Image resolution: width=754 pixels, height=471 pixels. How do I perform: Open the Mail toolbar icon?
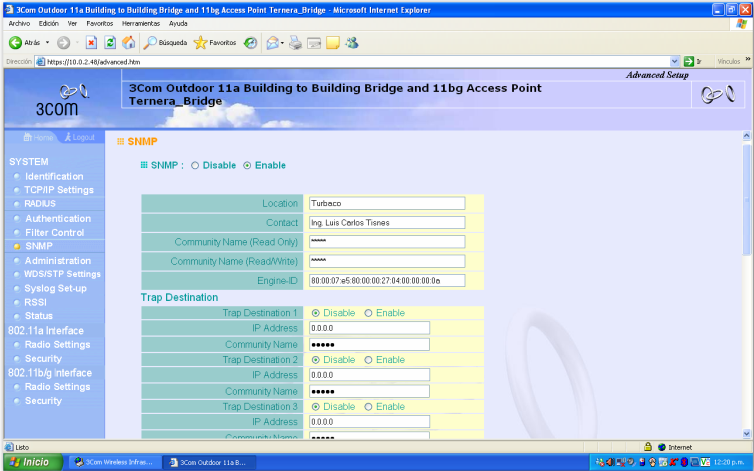pos(272,43)
